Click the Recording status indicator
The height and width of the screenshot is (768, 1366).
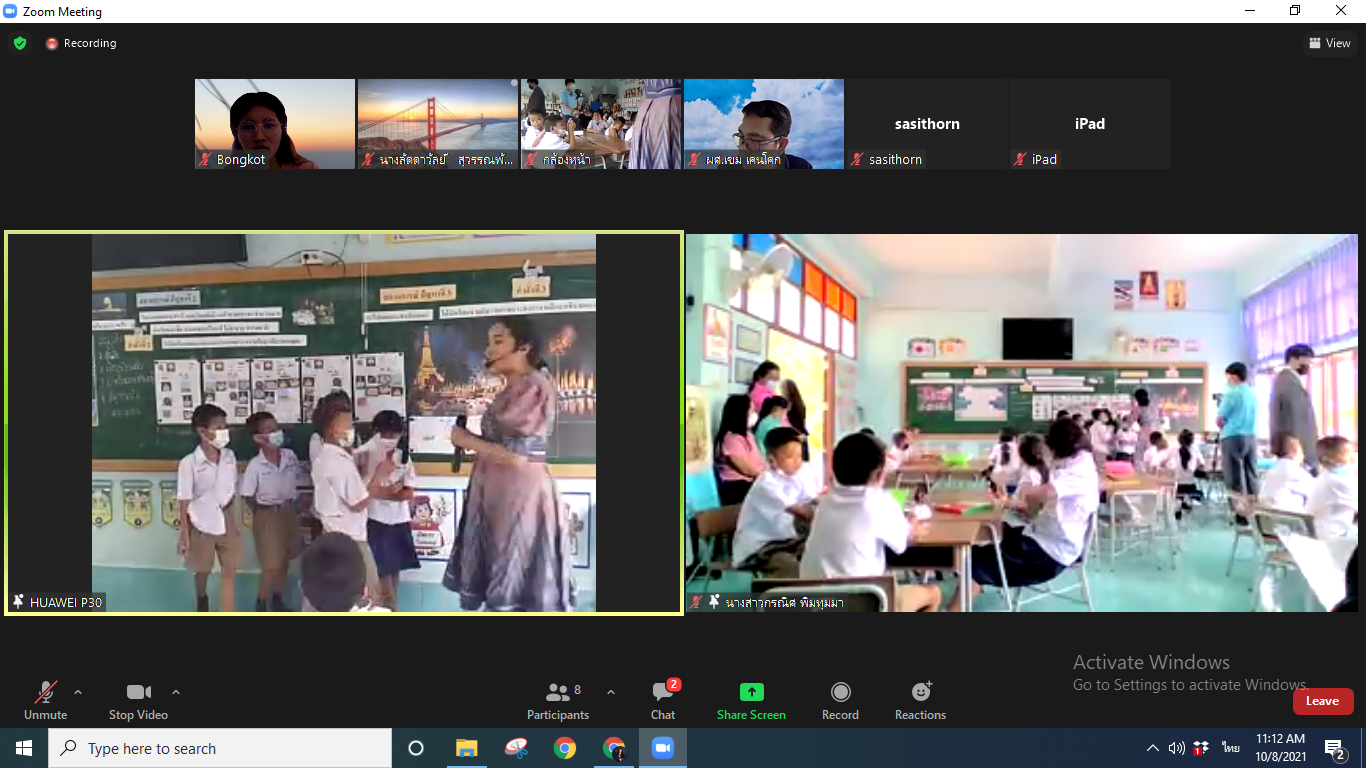81,43
